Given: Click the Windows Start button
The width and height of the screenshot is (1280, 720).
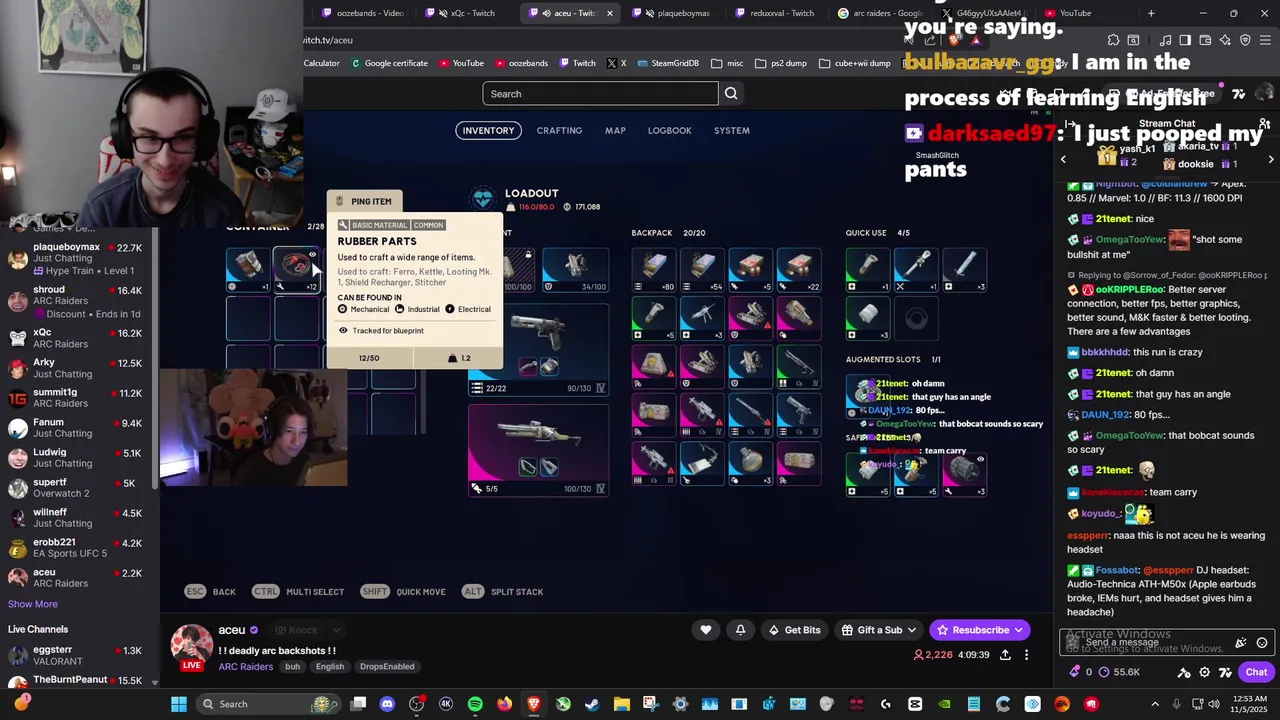Looking at the screenshot, I should (179, 704).
